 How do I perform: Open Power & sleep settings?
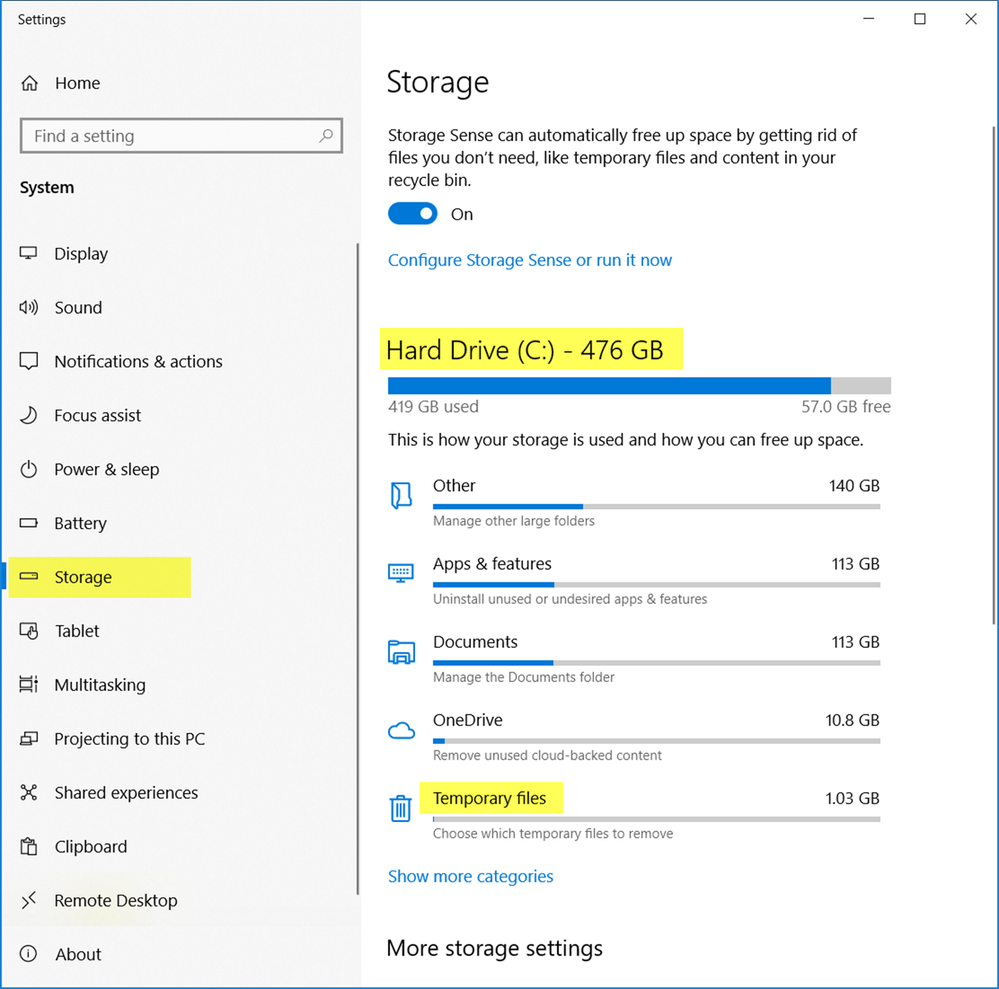(106, 470)
